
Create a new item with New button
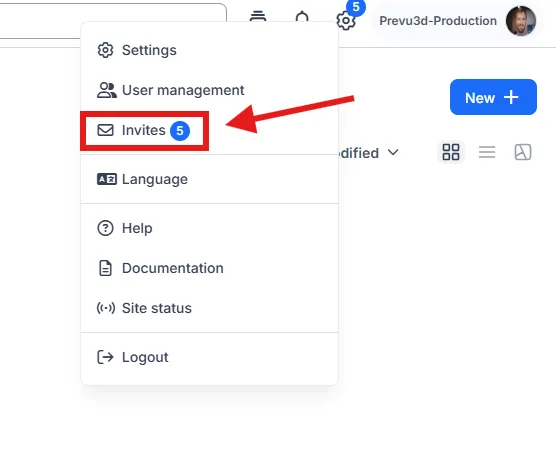point(493,97)
